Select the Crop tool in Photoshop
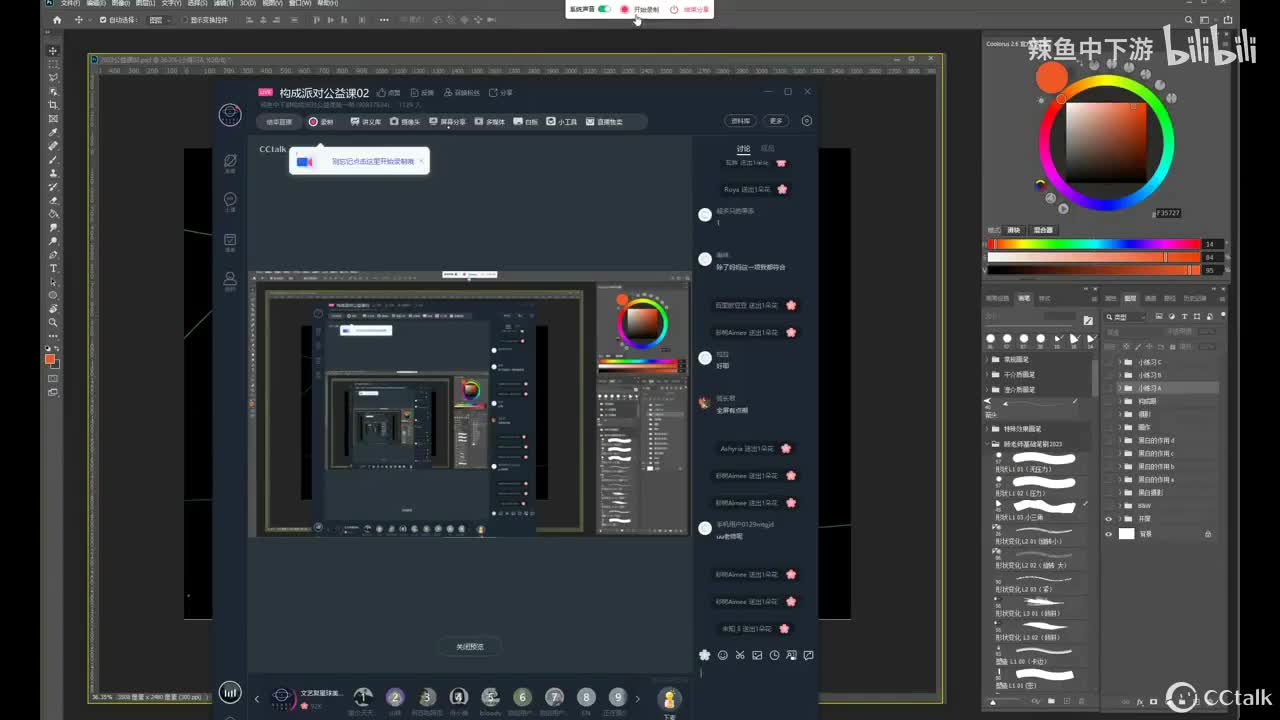 pos(54,105)
